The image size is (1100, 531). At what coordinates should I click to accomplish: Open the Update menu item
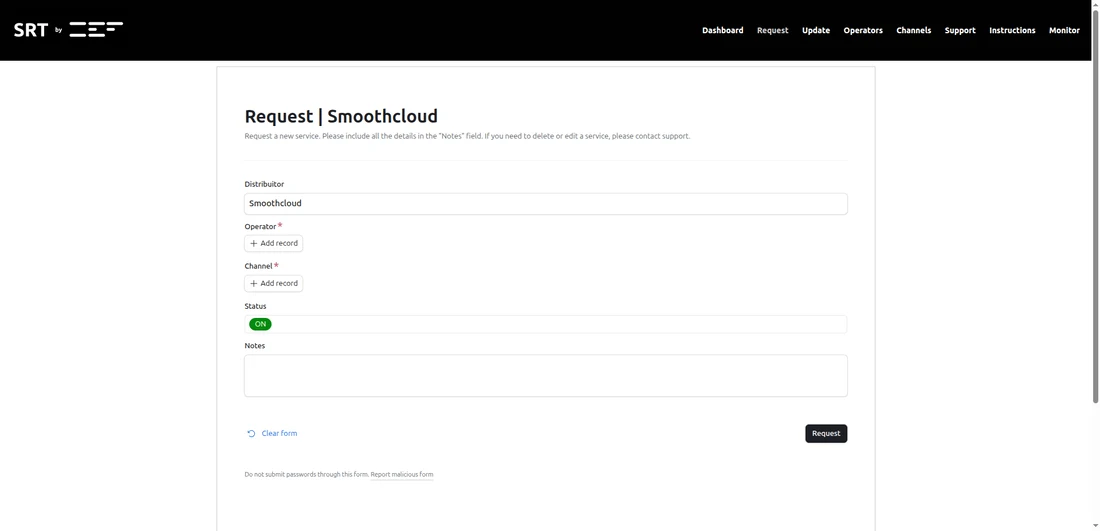point(816,30)
